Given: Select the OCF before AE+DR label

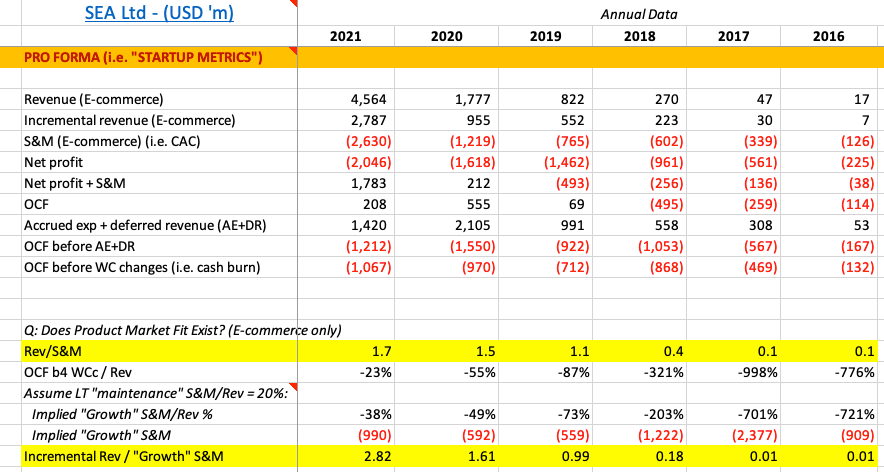Looking at the screenshot, I should [77, 246].
